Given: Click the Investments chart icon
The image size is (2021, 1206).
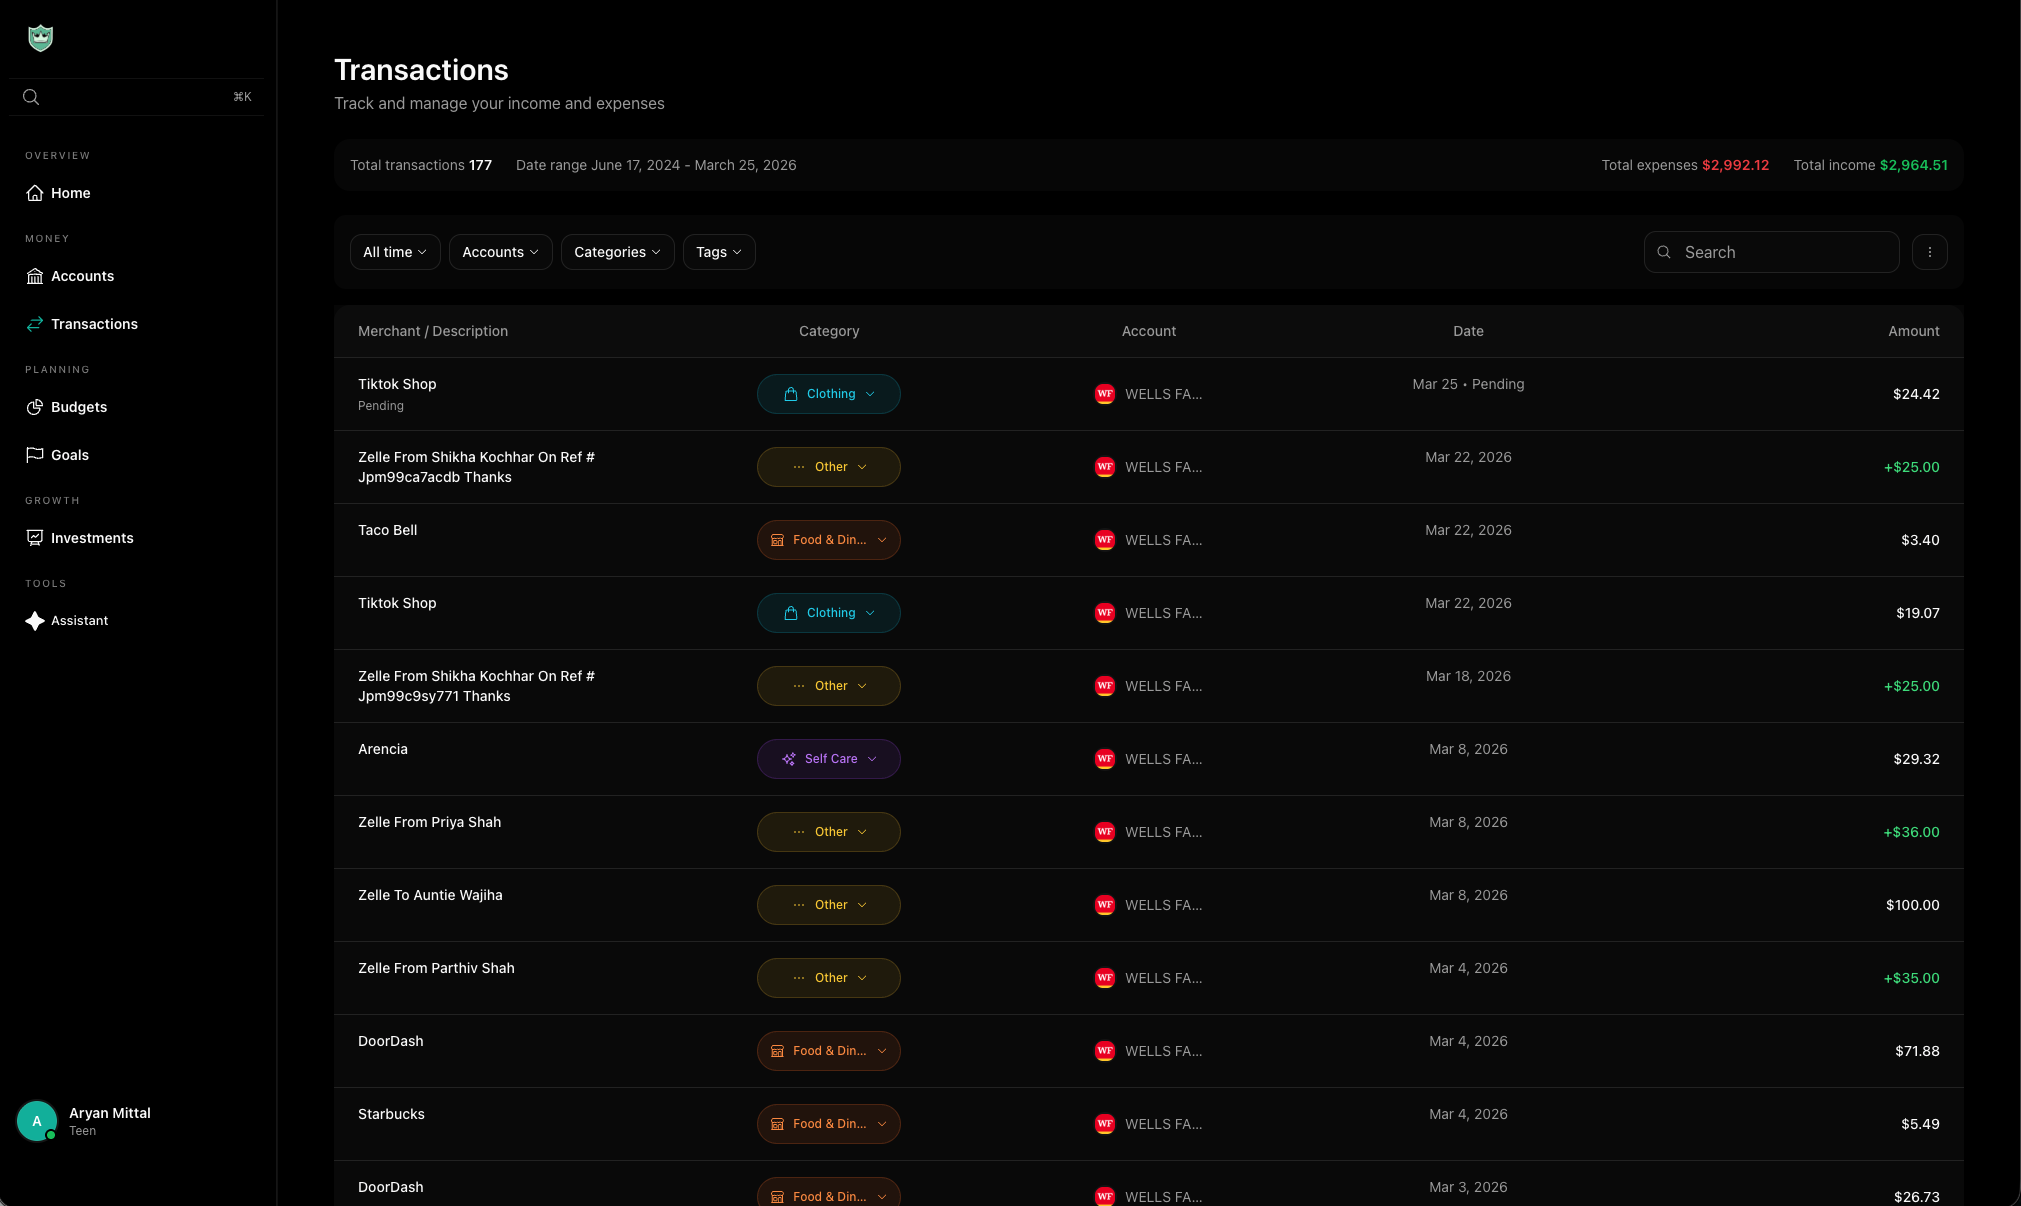Looking at the screenshot, I should 35,538.
